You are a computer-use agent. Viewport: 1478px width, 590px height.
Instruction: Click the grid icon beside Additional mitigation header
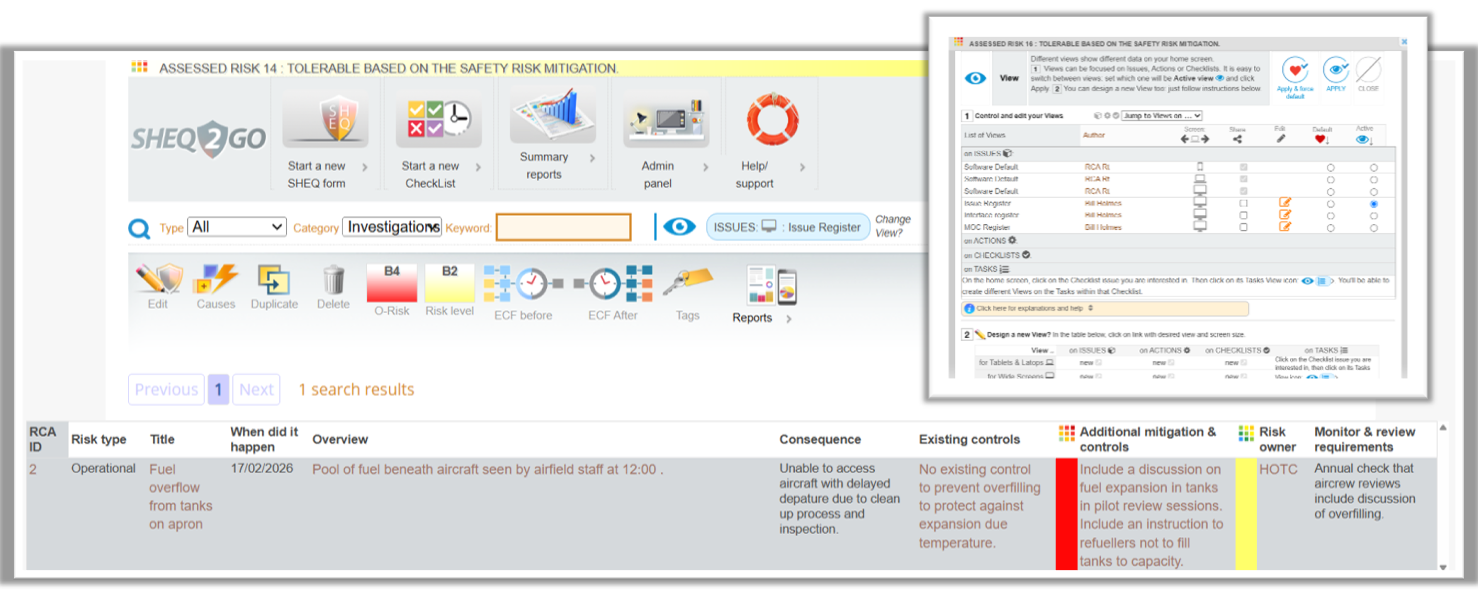tap(1067, 433)
